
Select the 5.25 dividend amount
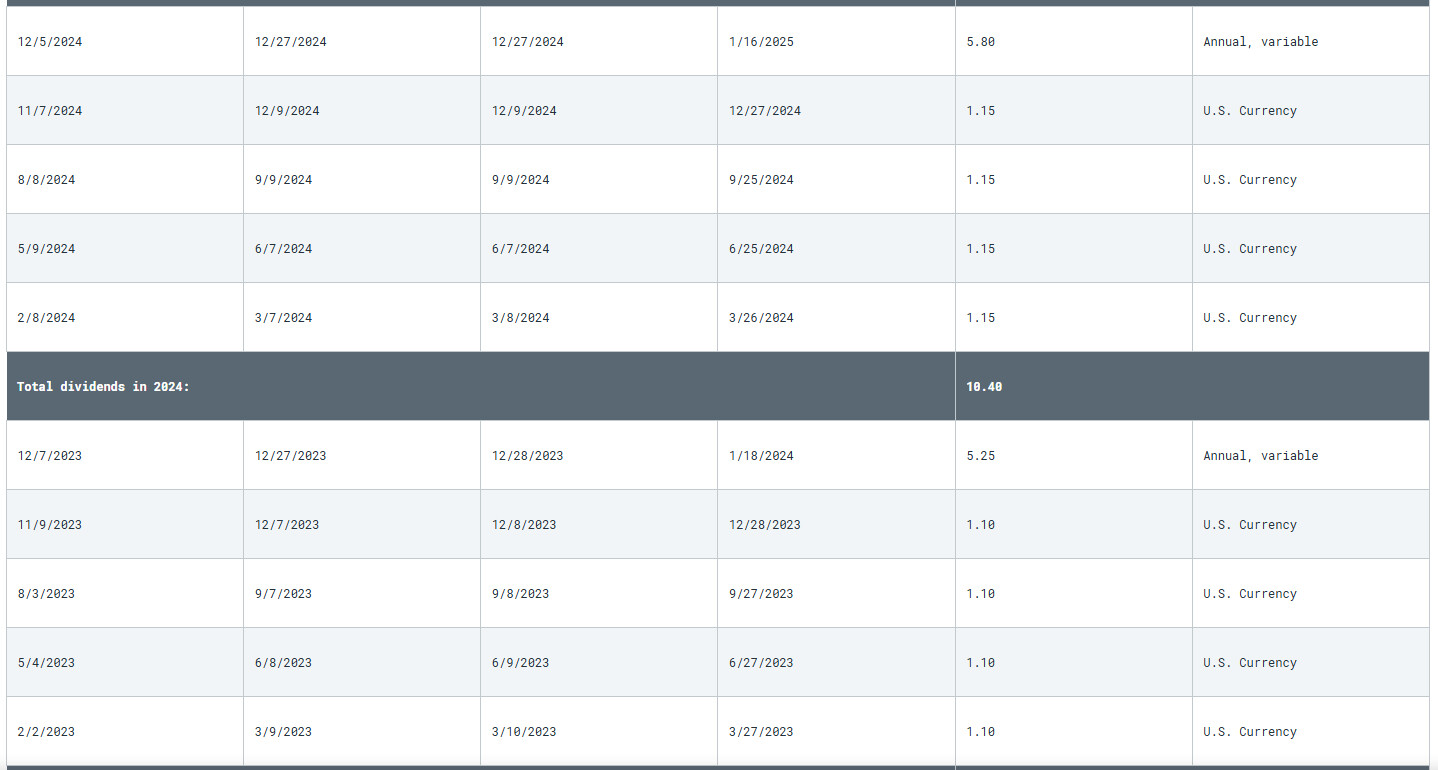click(x=980, y=456)
